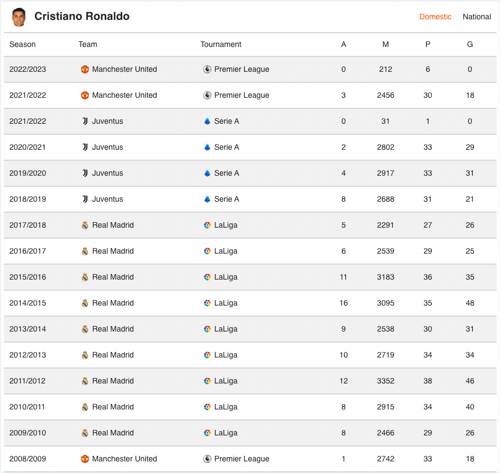The image size is (500, 473).
Task: Click Juventus logo in 2020/2021 row
Action: click(85, 147)
